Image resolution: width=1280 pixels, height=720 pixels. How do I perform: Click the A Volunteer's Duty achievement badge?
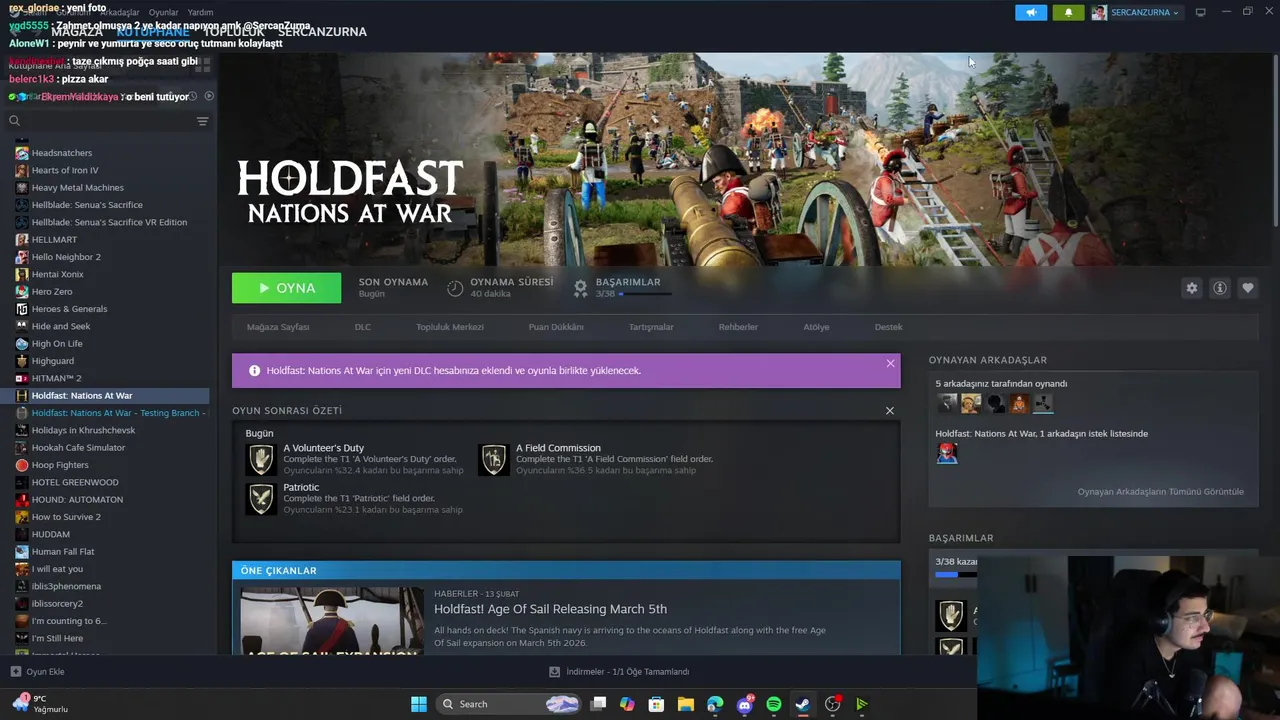tap(261, 459)
